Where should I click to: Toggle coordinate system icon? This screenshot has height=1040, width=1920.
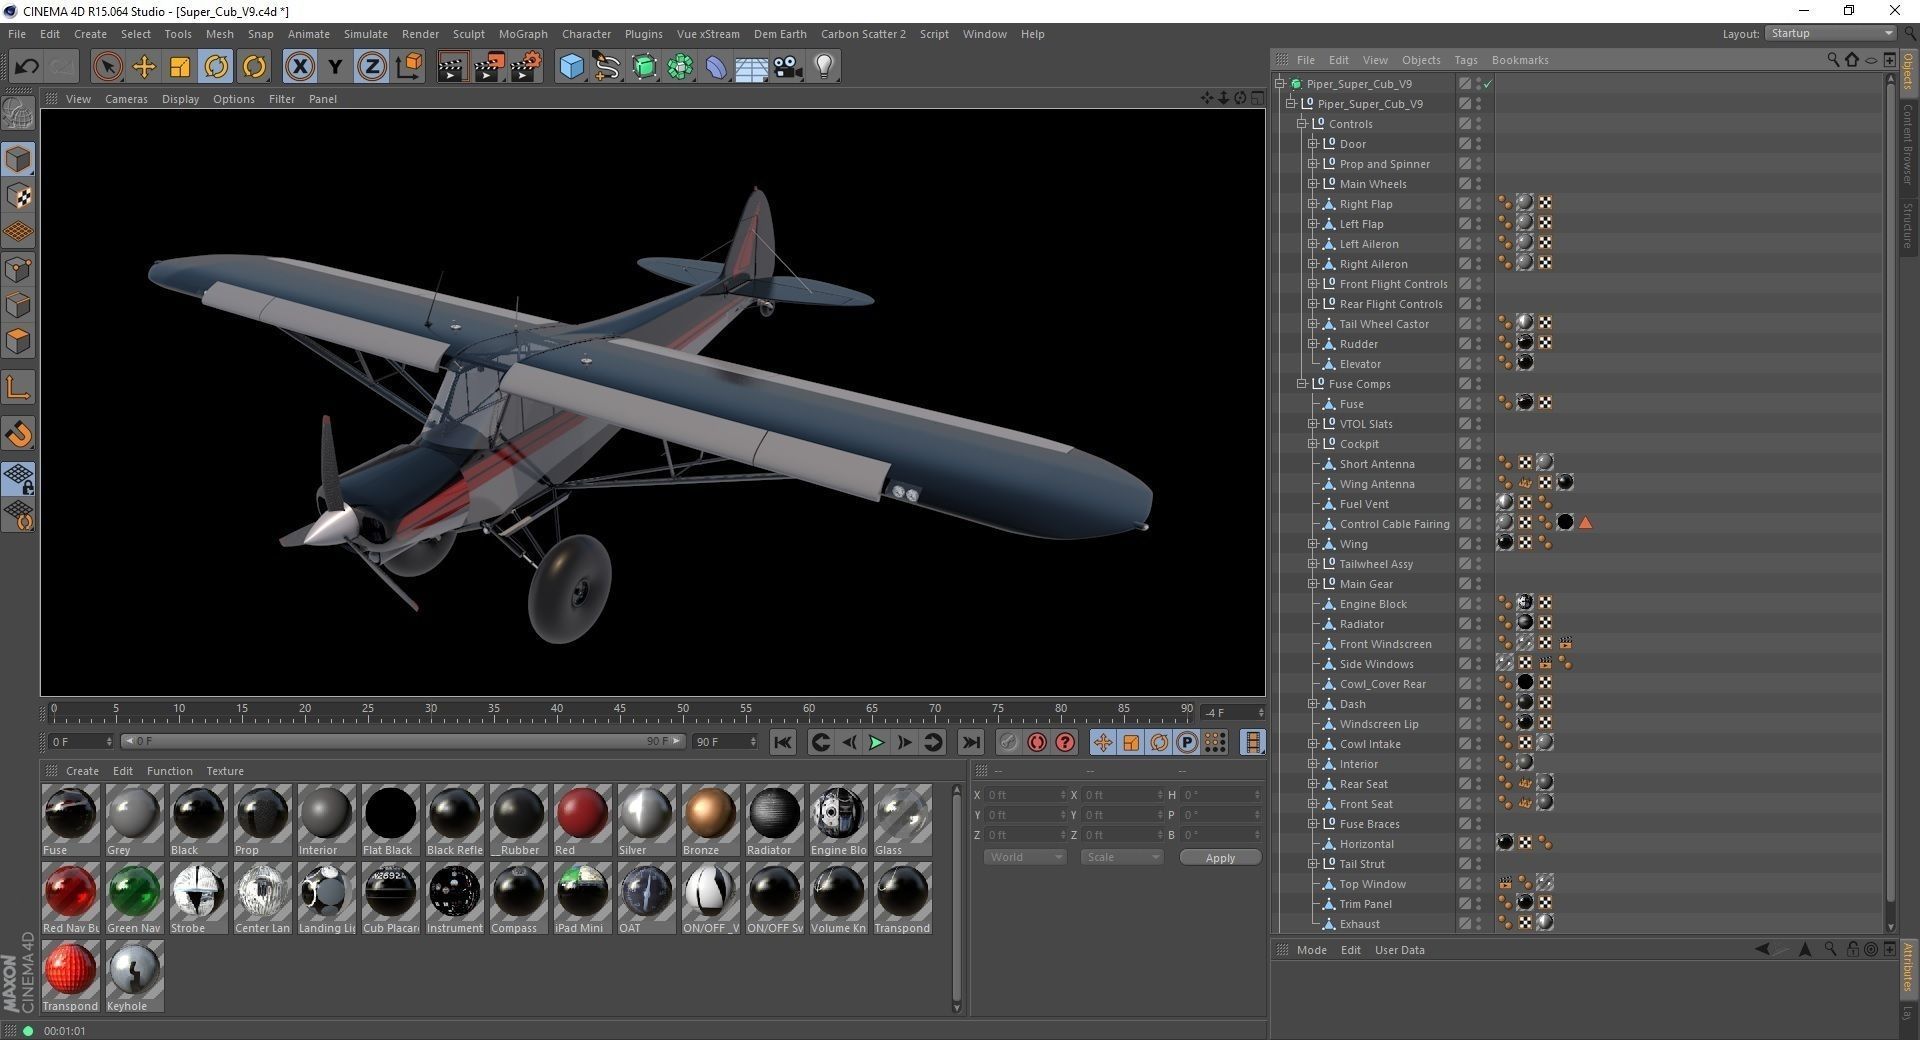click(408, 67)
